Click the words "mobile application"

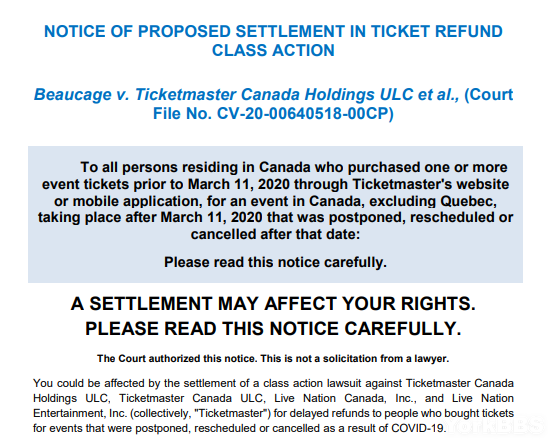click(x=137, y=201)
